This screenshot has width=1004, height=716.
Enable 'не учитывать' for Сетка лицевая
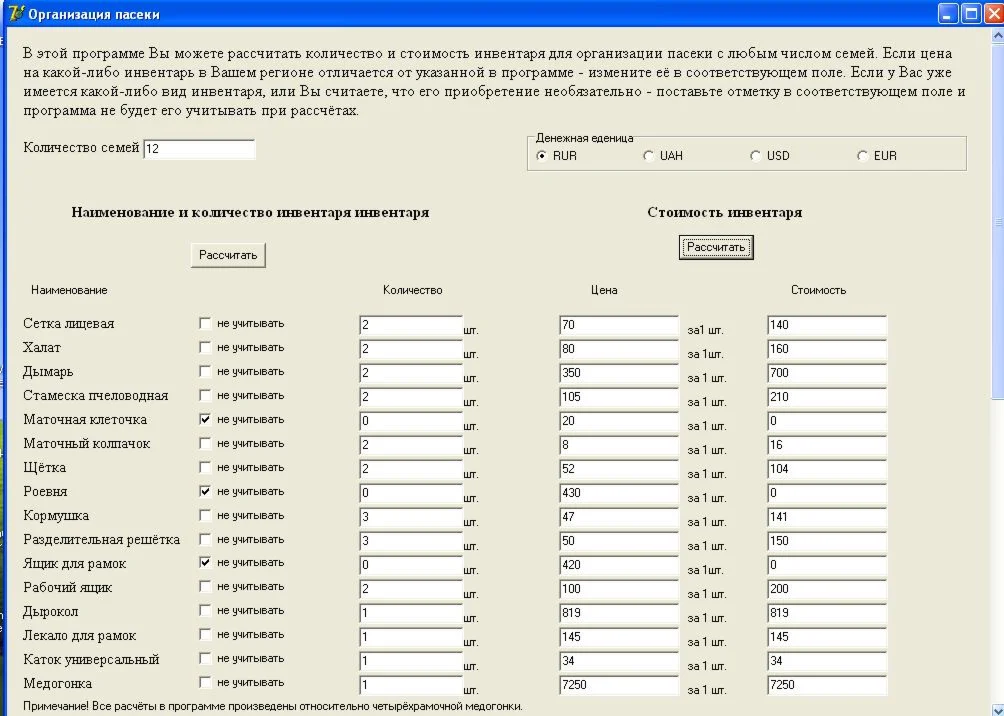click(205, 323)
